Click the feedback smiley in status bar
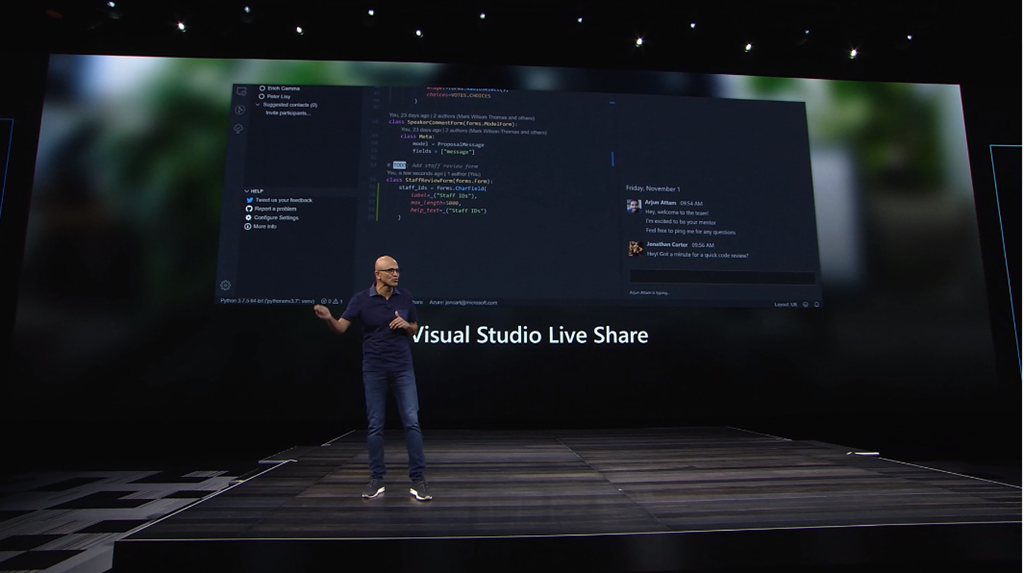Image resolution: width=1024 pixels, height=573 pixels. tap(806, 304)
